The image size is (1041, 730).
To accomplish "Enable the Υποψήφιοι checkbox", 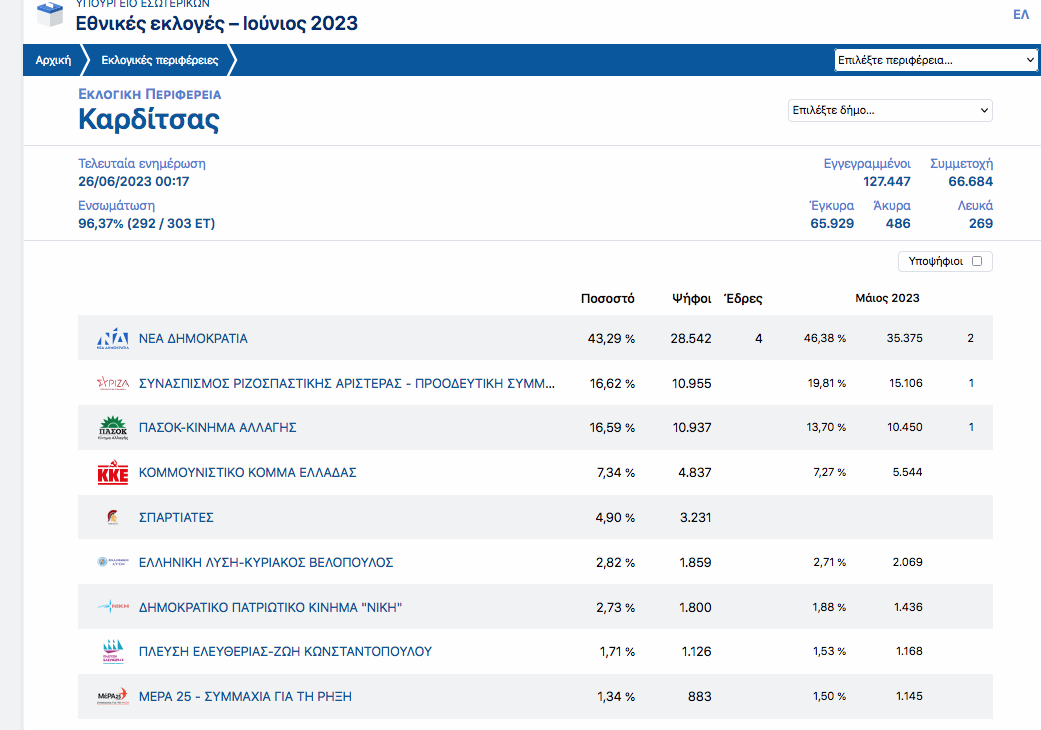I will coord(977,261).
